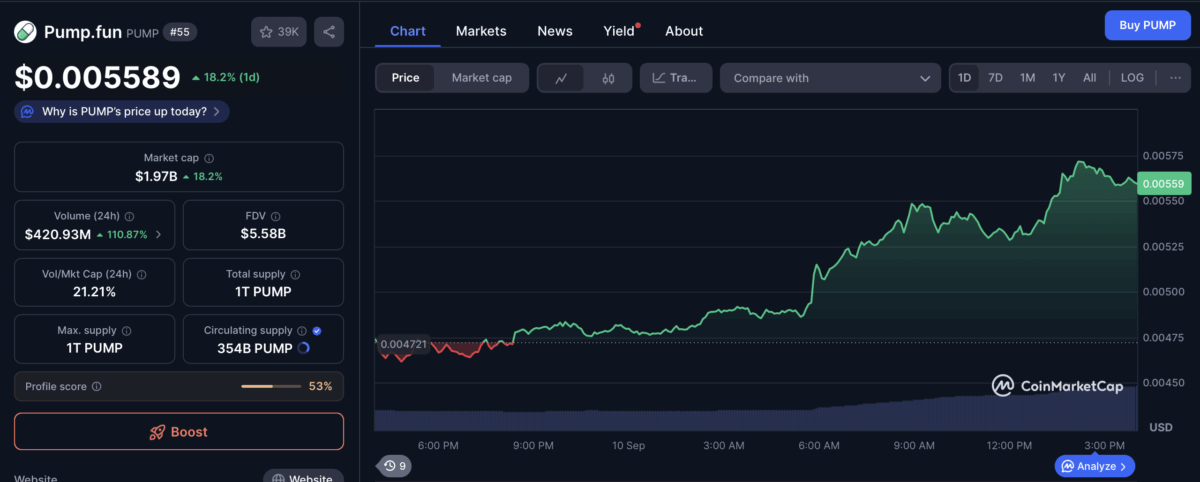Select 1D time range
Viewport: 1200px width, 482px height.
[964, 78]
